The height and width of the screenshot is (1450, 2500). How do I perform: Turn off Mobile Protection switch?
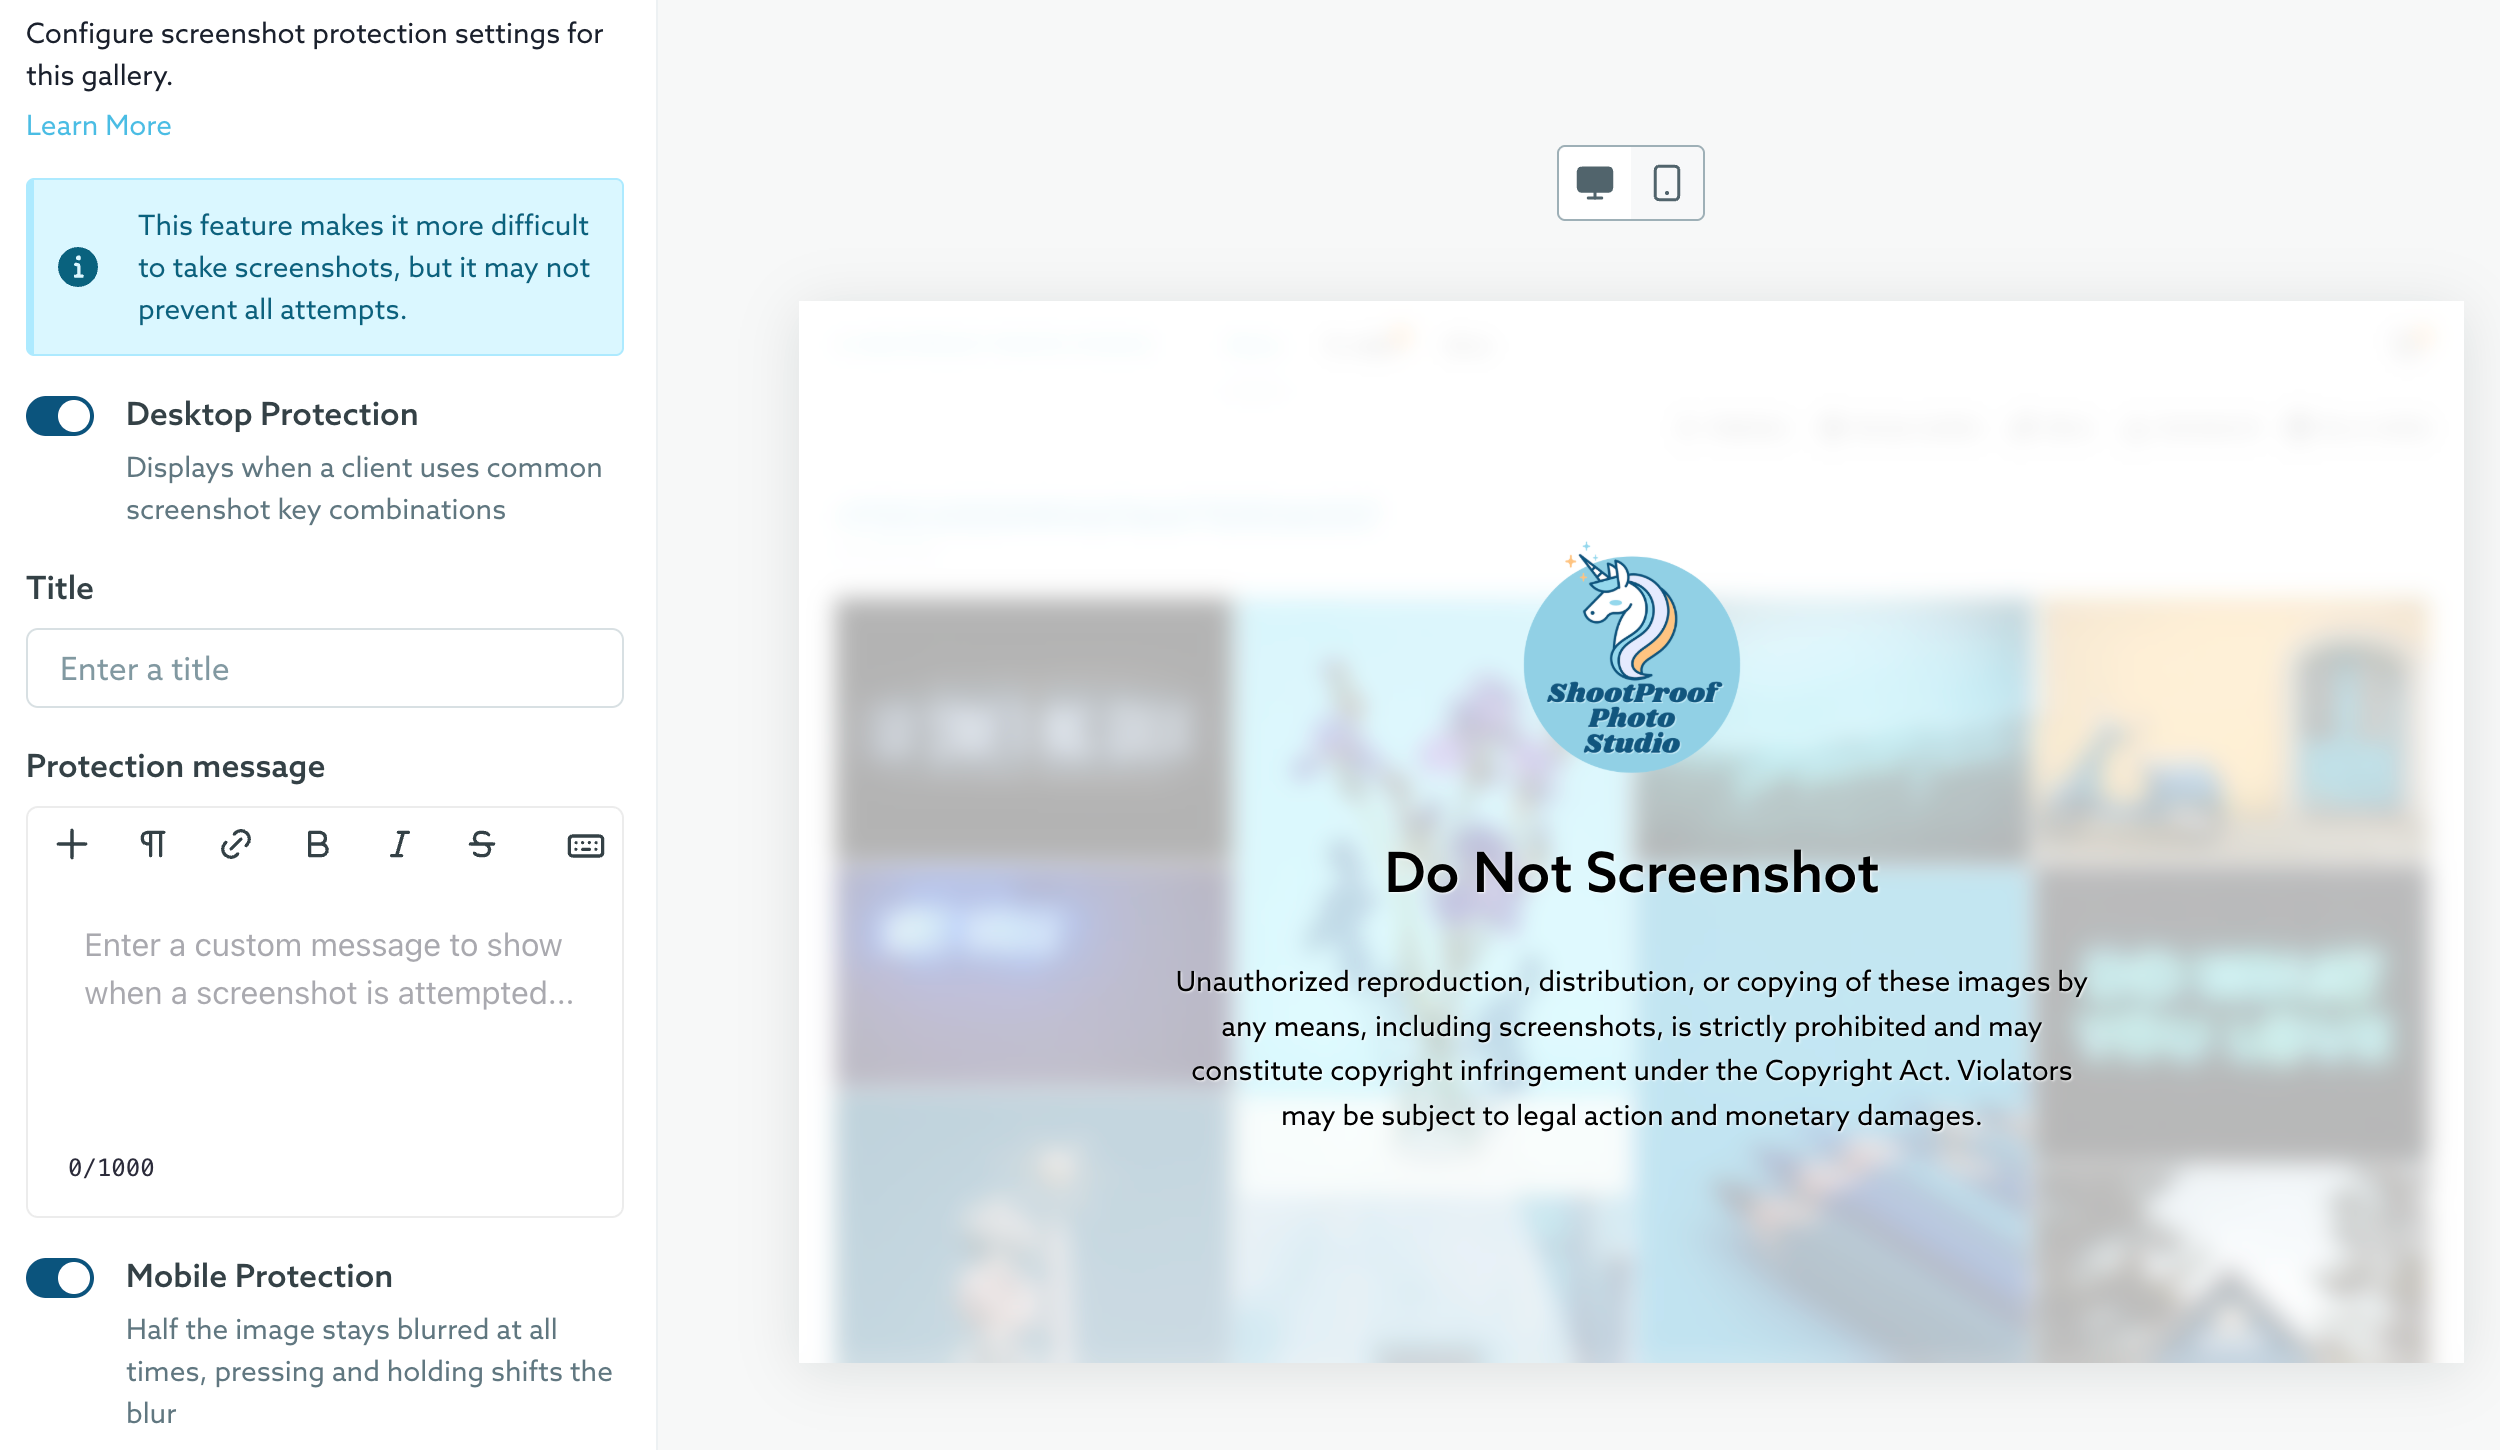(x=60, y=1277)
